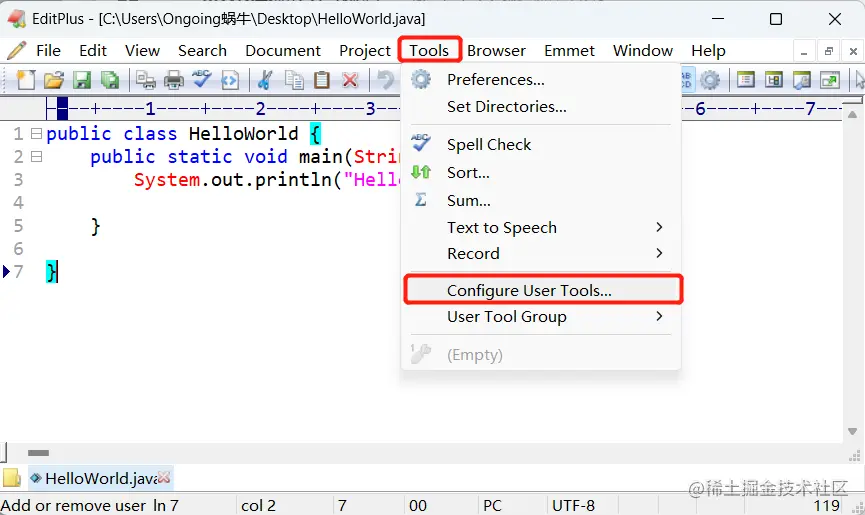Click the 'col 2' status bar field

pos(258,505)
